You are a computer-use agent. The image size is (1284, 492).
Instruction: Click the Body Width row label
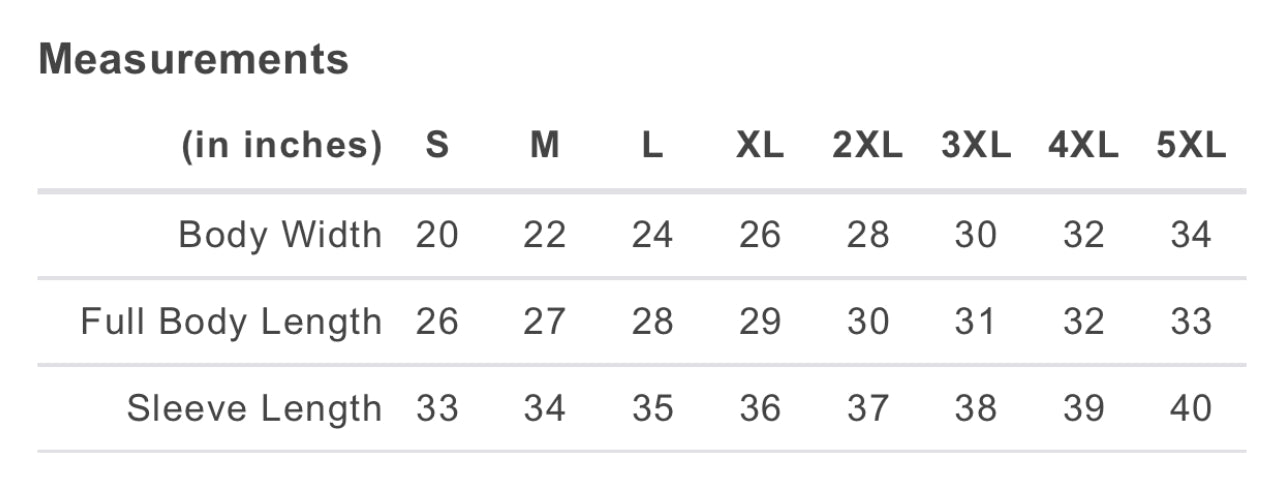(x=280, y=235)
